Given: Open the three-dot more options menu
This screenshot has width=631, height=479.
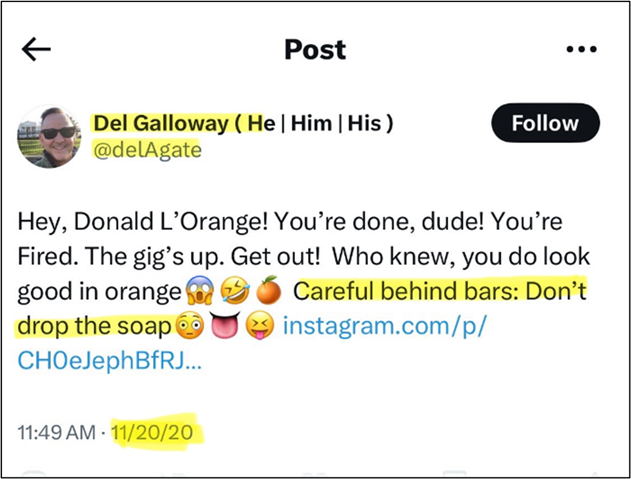Looking at the screenshot, I should (x=581, y=49).
